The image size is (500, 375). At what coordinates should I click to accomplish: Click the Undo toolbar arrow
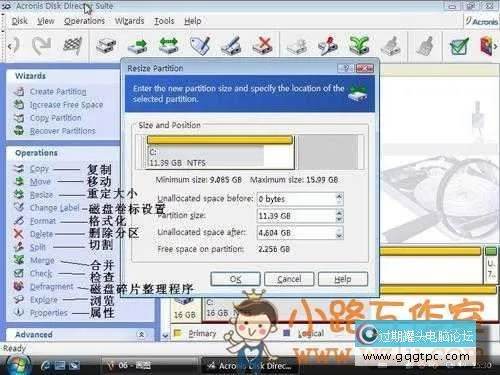(x=15, y=46)
